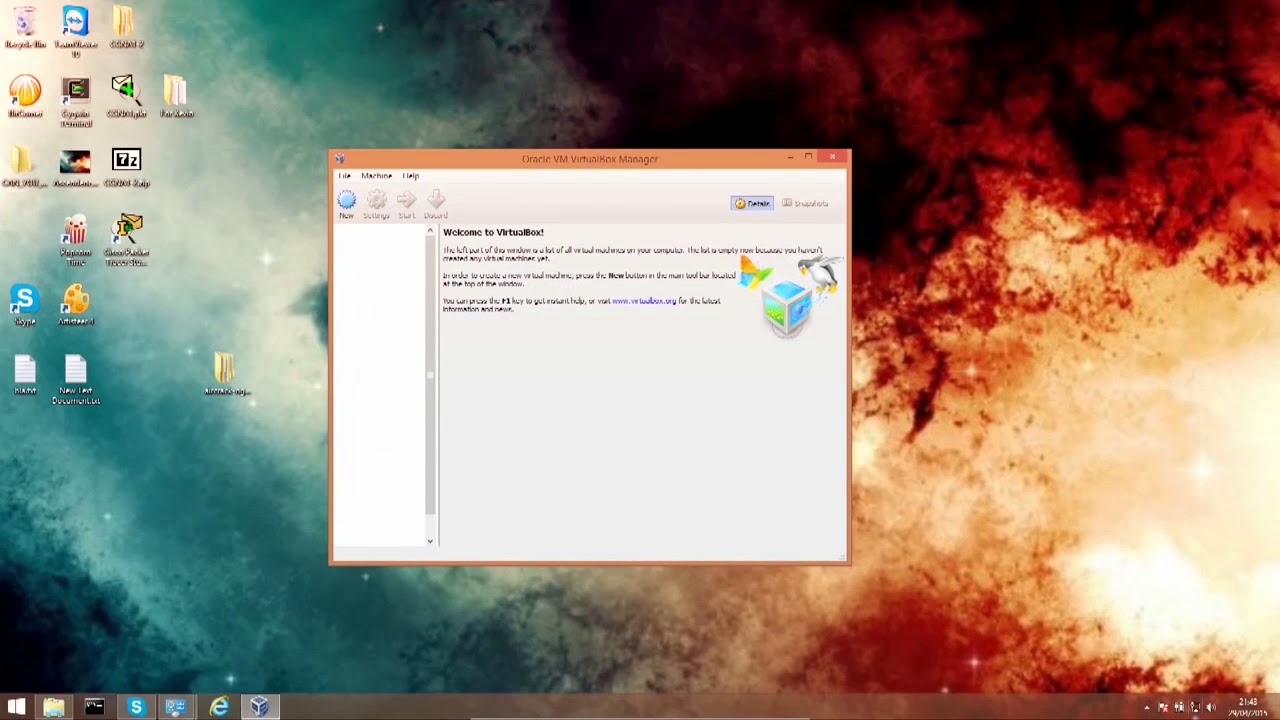Select the Skype desktop shortcut
This screenshot has height=720, width=1280.
25,305
